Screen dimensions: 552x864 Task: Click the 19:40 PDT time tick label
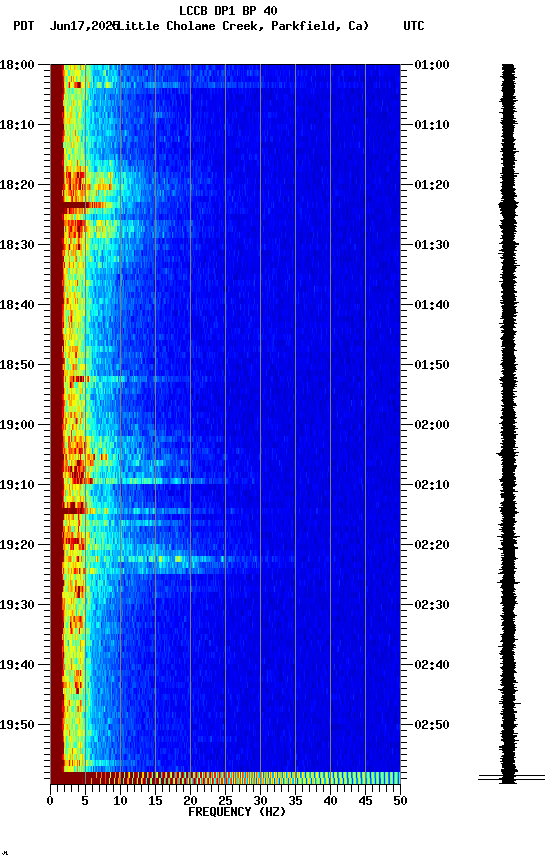[17, 665]
